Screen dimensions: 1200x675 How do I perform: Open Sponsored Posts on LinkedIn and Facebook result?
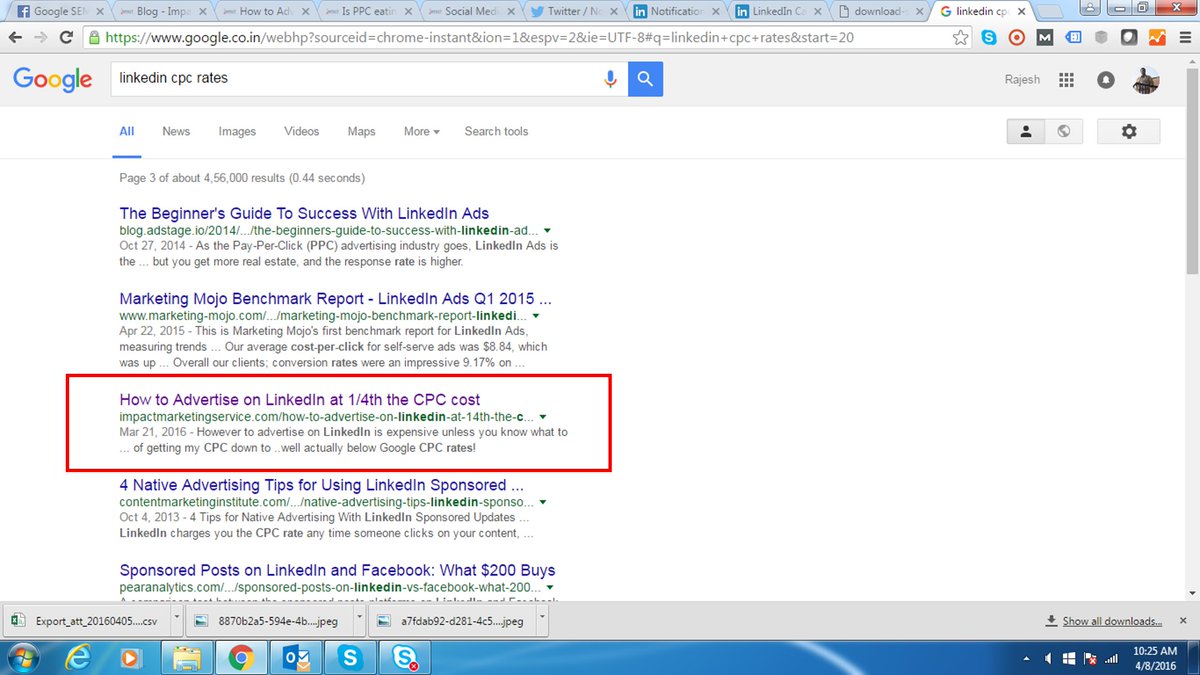[337, 570]
